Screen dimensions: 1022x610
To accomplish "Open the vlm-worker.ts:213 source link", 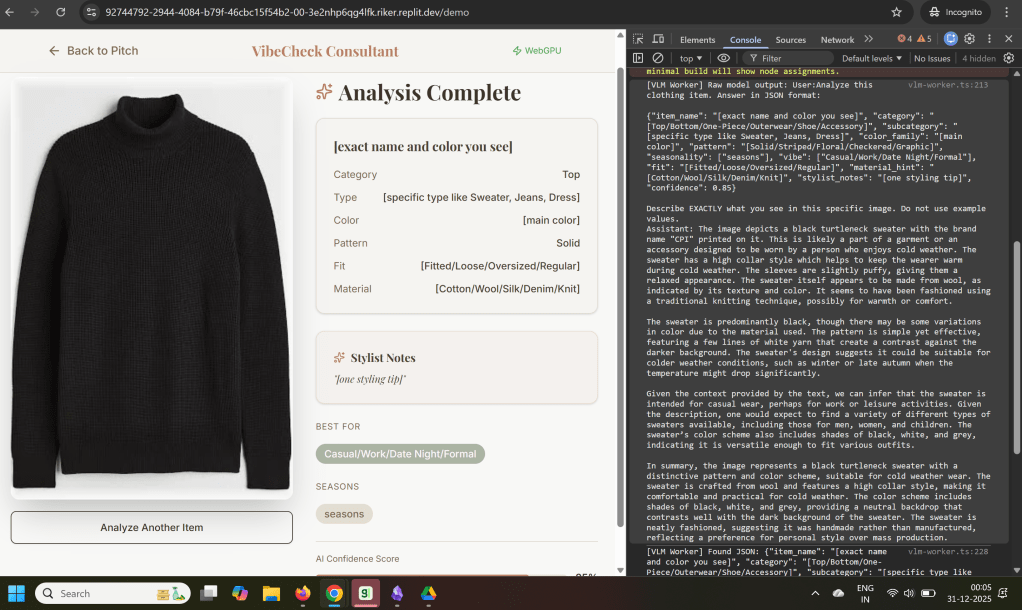I will (x=959, y=85).
